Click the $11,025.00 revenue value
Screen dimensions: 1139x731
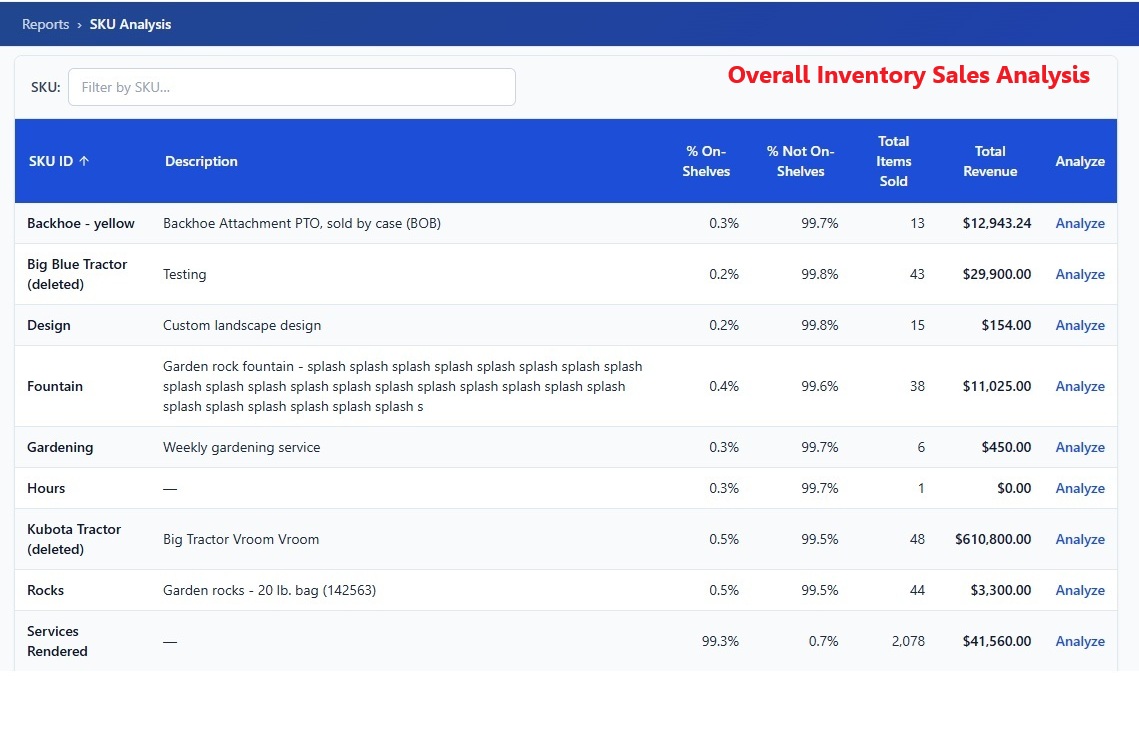(997, 386)
